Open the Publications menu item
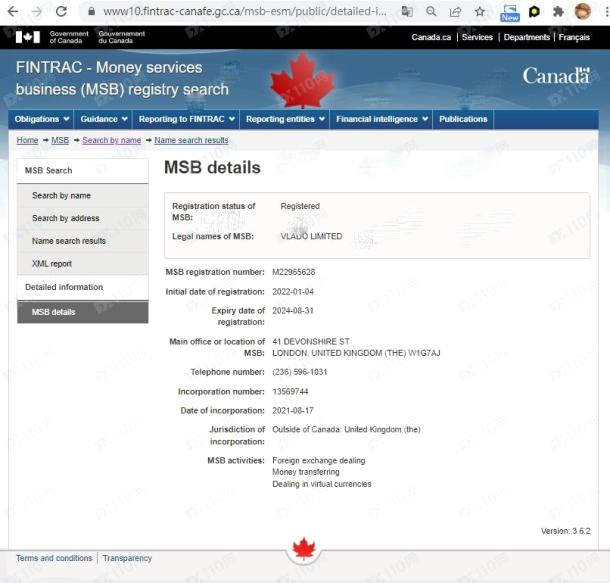Viewport: 610px width, 583px height. 463,119
